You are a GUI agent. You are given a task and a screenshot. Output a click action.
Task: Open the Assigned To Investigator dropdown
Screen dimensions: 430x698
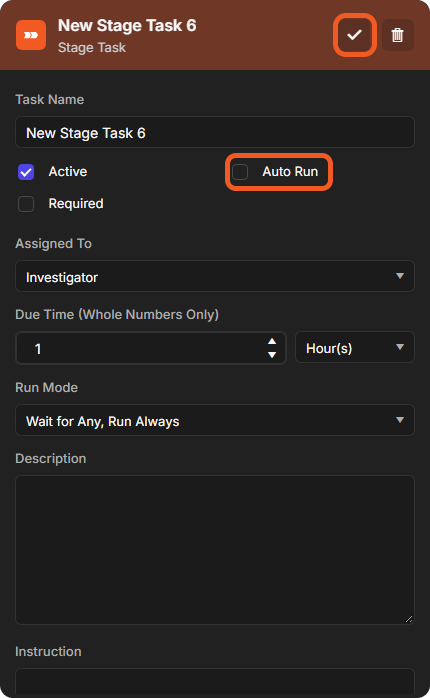pyautogui.click(x=215, y=276)
